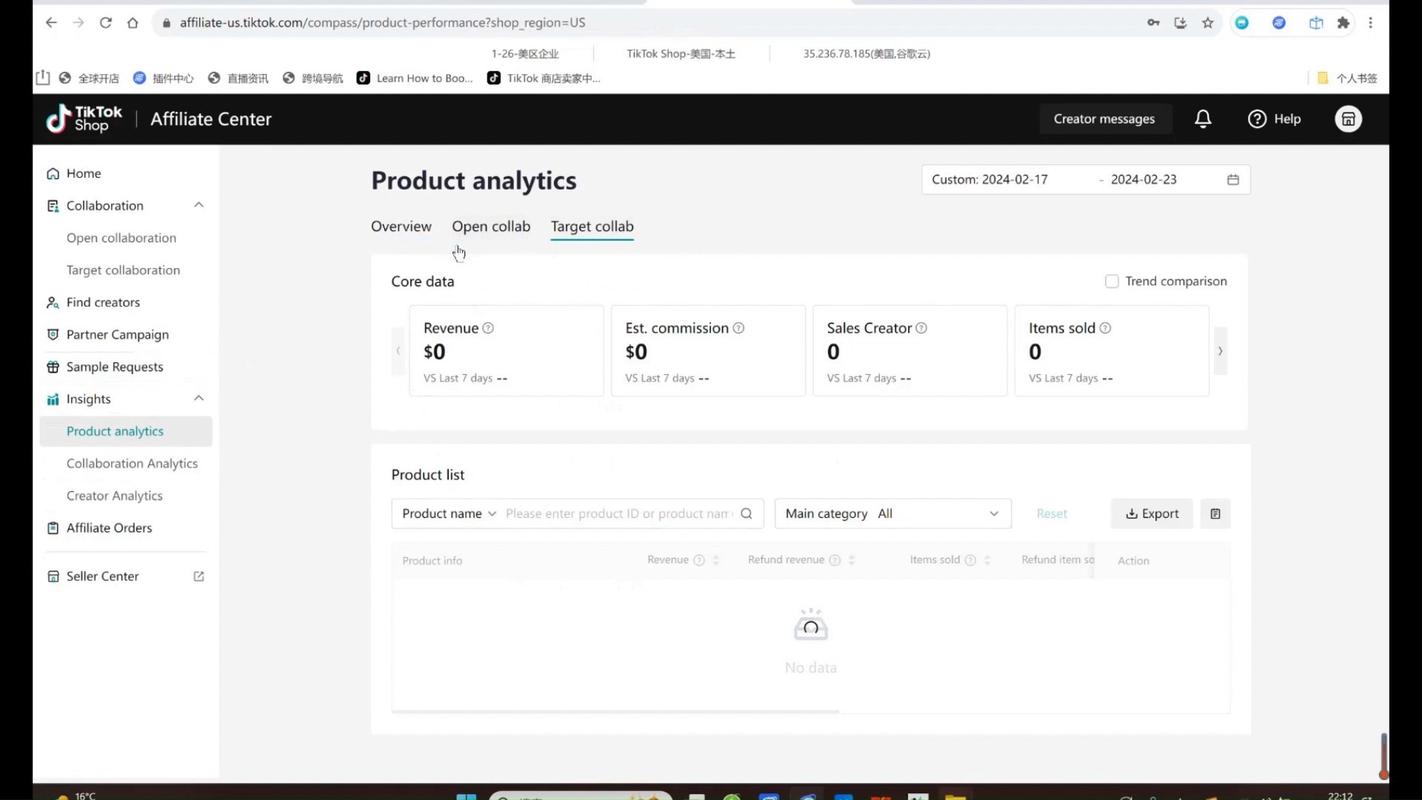Click the column settings icon beside Export
This screenshot has height=800, width=1422.
coord(1215,514)
